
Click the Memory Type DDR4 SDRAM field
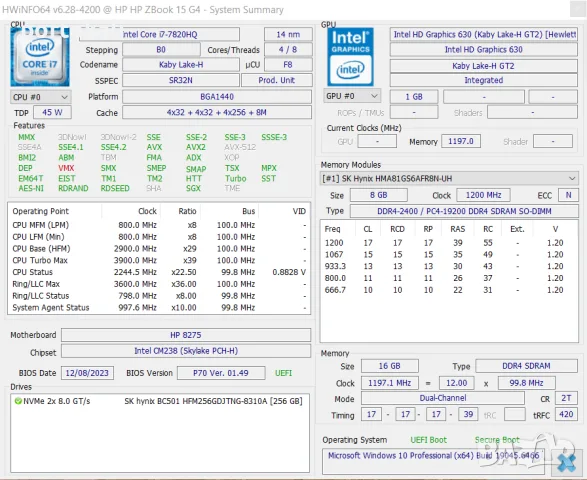(x=526, y=366)
